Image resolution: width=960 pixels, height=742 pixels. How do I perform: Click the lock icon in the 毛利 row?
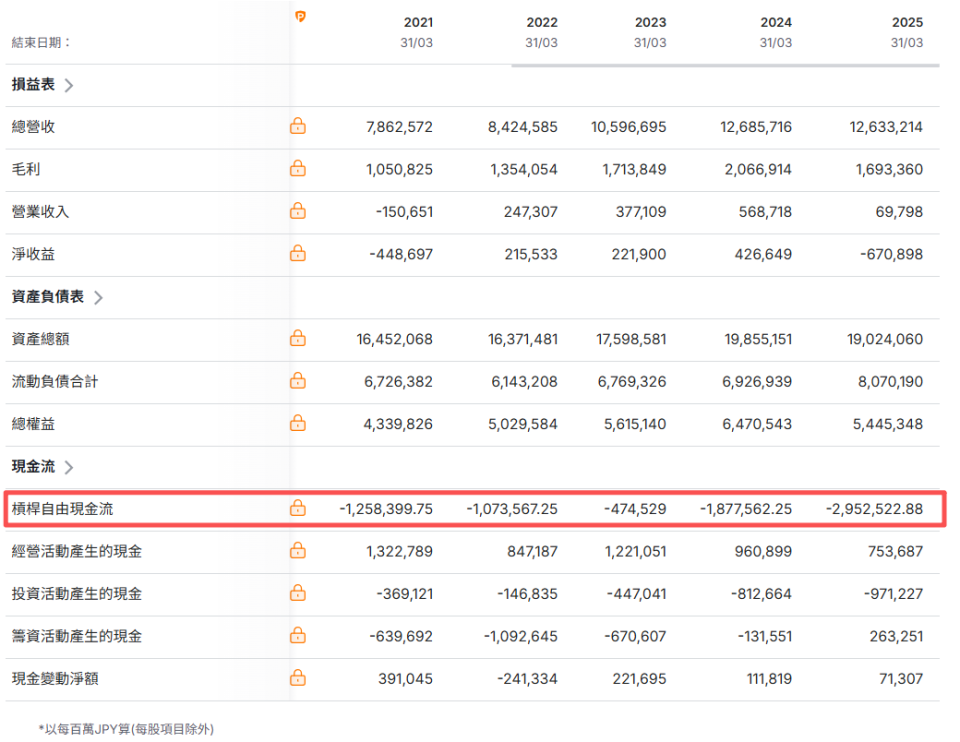tap(297, 169)
